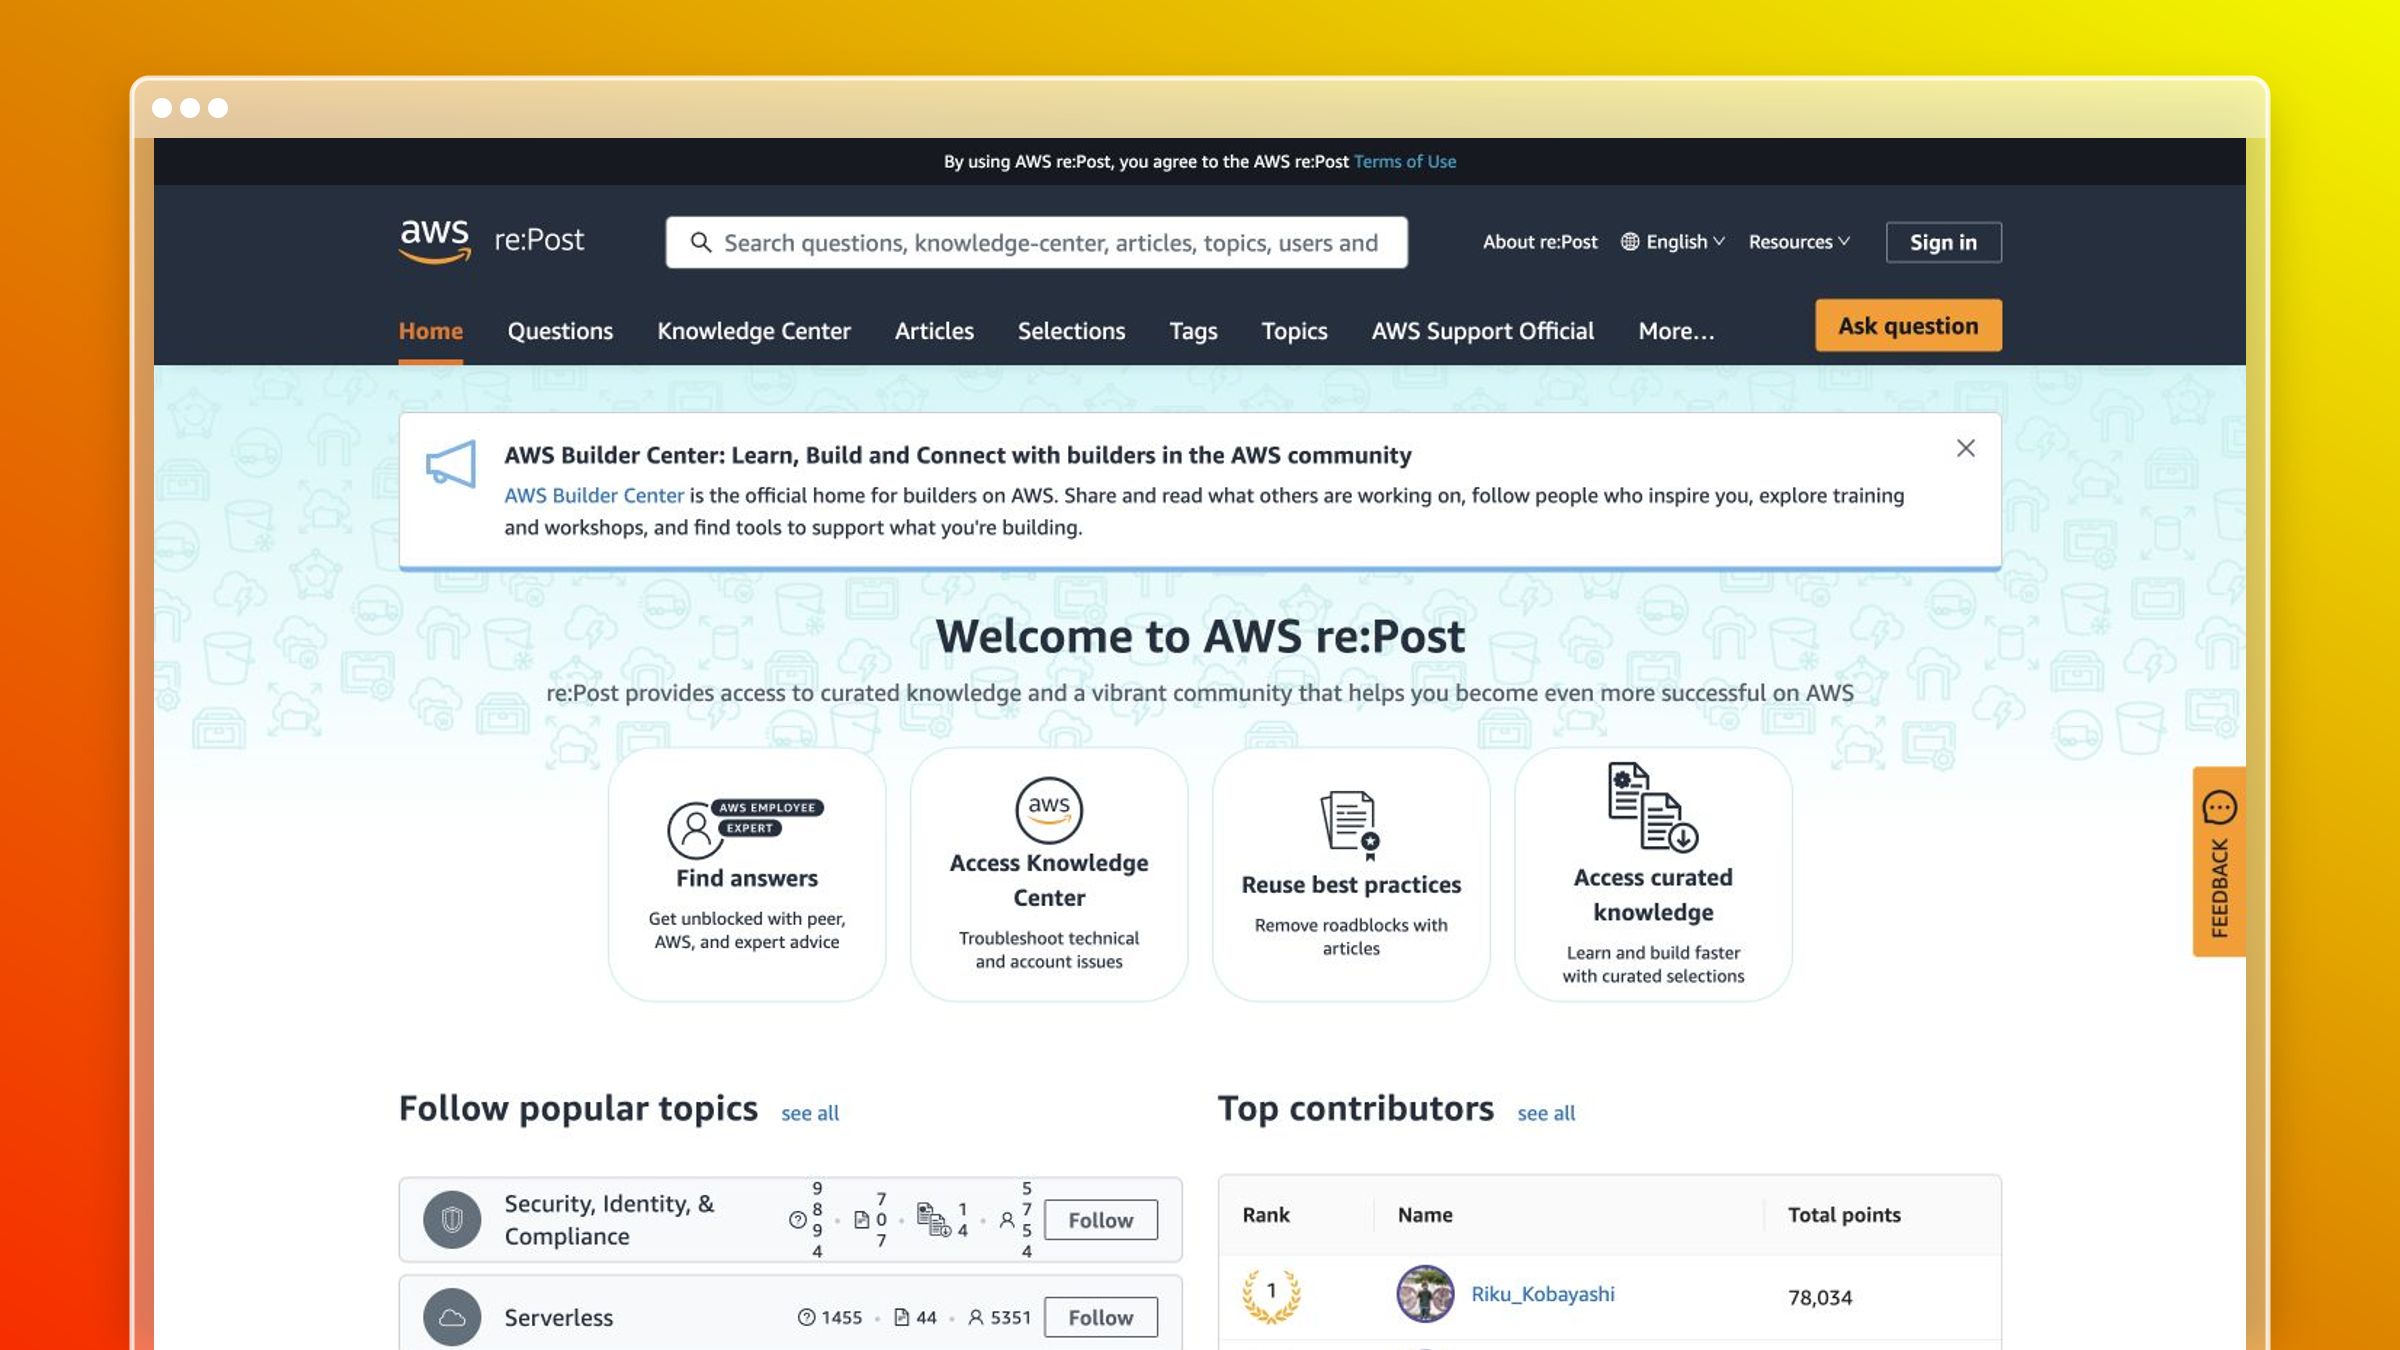Click the megaphone announcement icon
Screen dimensions: 2400x1350
tap(451, 463)
